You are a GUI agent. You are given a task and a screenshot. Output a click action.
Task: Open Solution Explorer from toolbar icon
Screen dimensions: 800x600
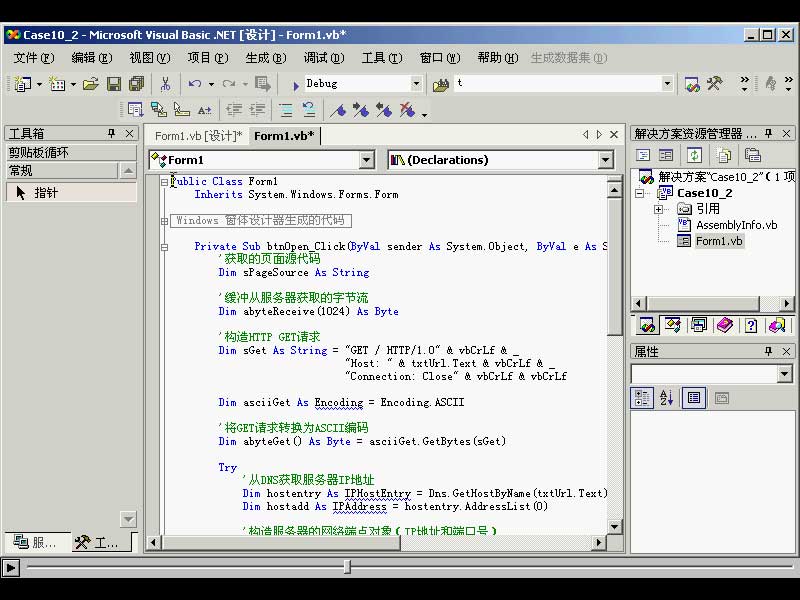(x=692, y=84)
